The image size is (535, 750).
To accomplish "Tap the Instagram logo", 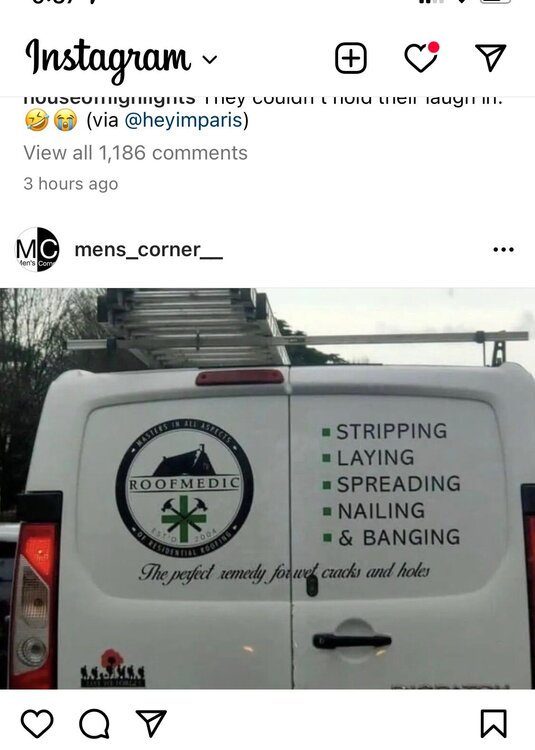I will [x=108, y=58].
